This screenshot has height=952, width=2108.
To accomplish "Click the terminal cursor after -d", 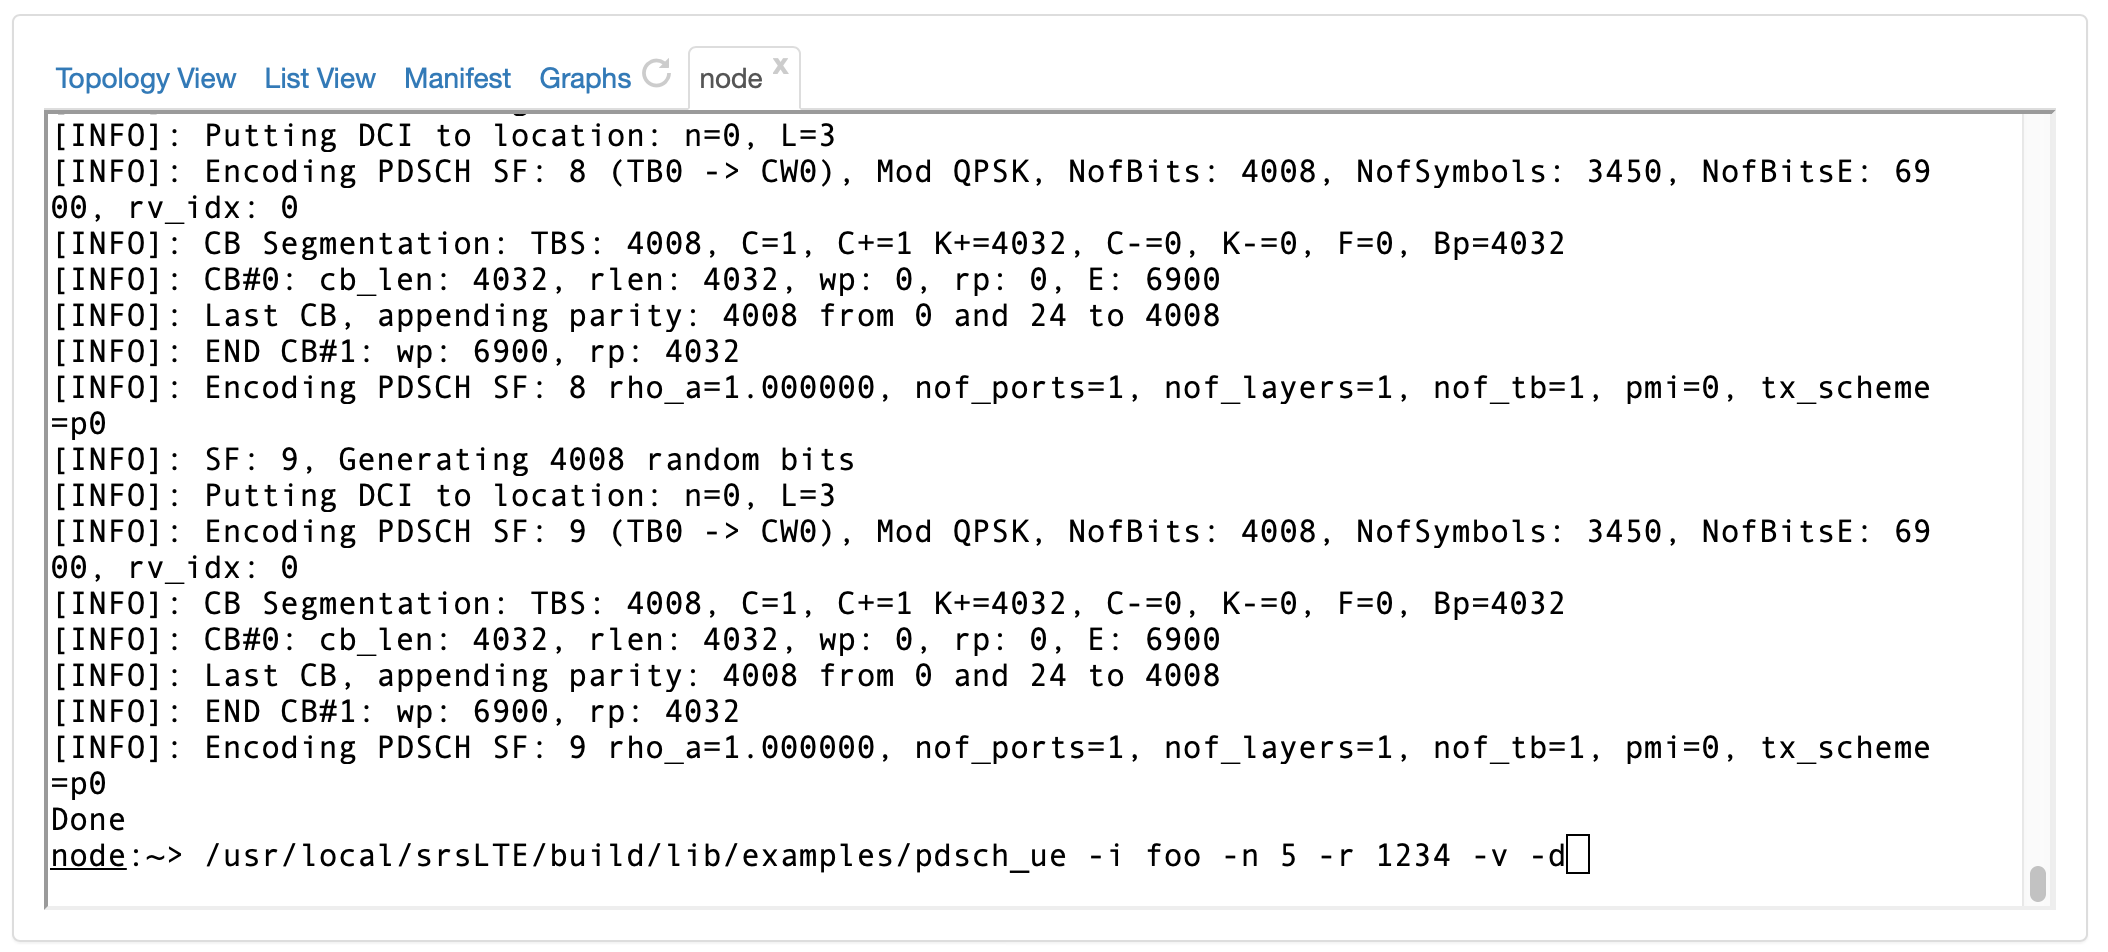I will [x=1578, y=855].
